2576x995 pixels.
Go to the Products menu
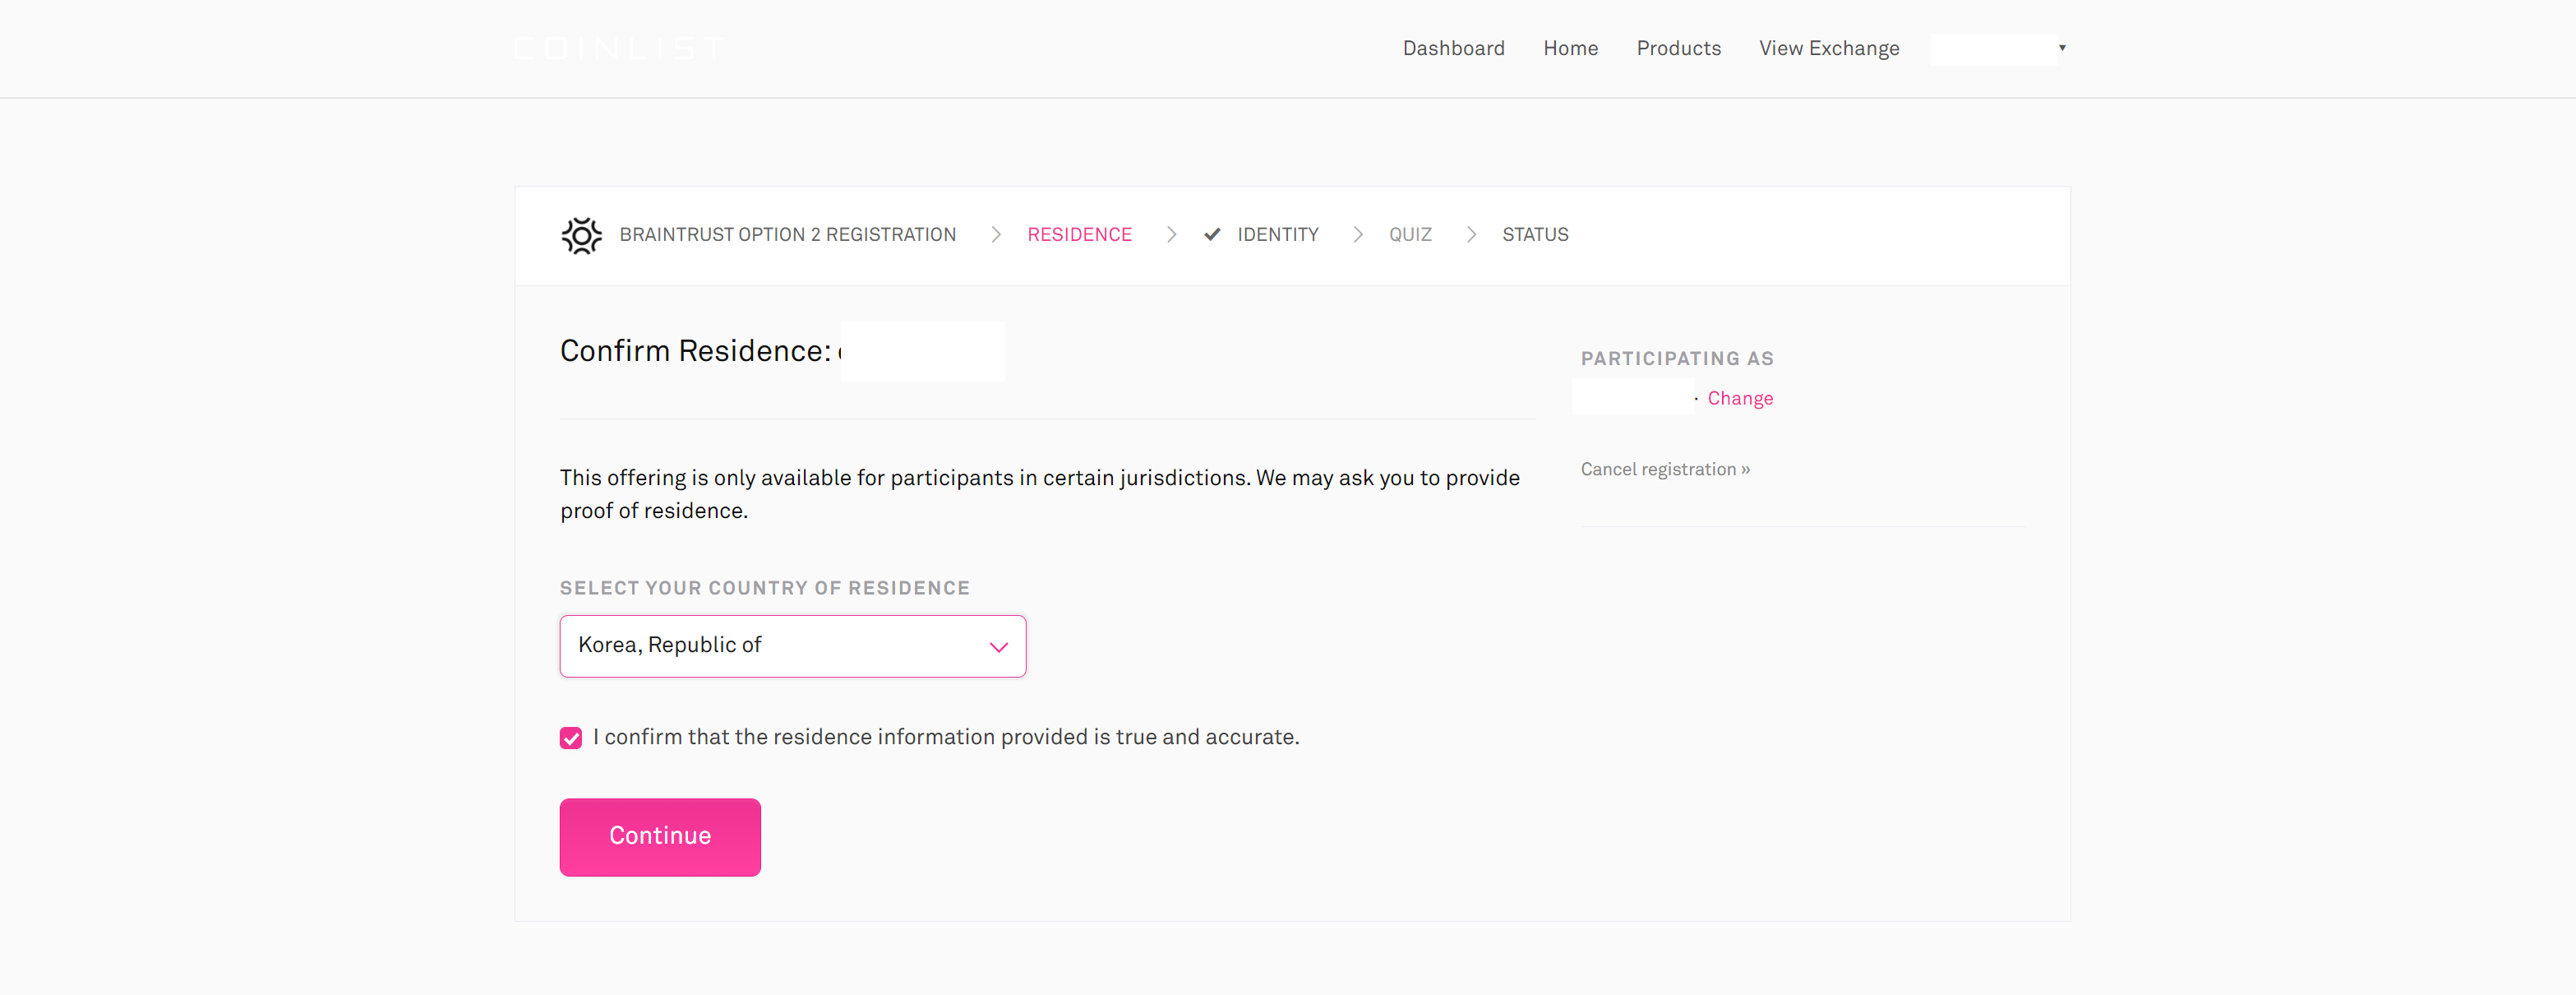(x=1678, y=48)
